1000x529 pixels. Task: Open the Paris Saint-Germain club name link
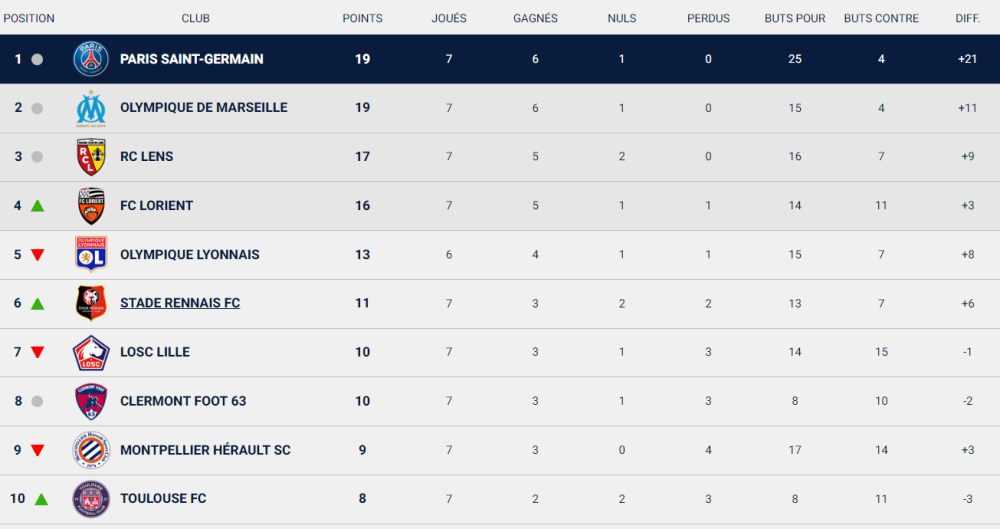coord(191,59)
